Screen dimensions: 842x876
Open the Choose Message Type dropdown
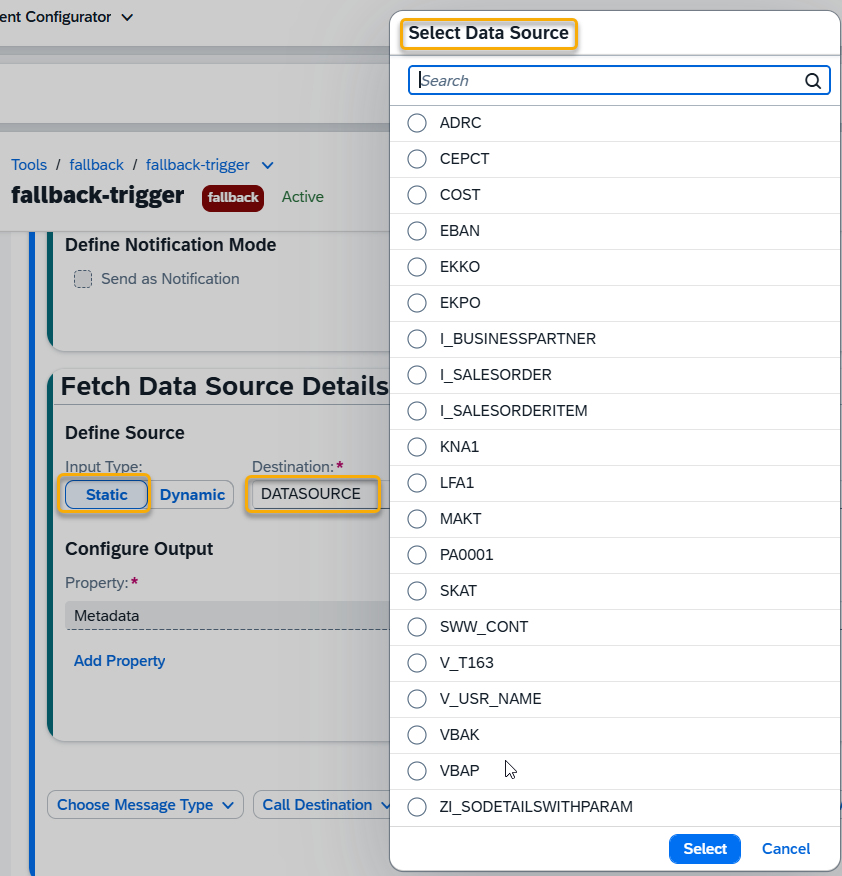click(x=146, y=805)
